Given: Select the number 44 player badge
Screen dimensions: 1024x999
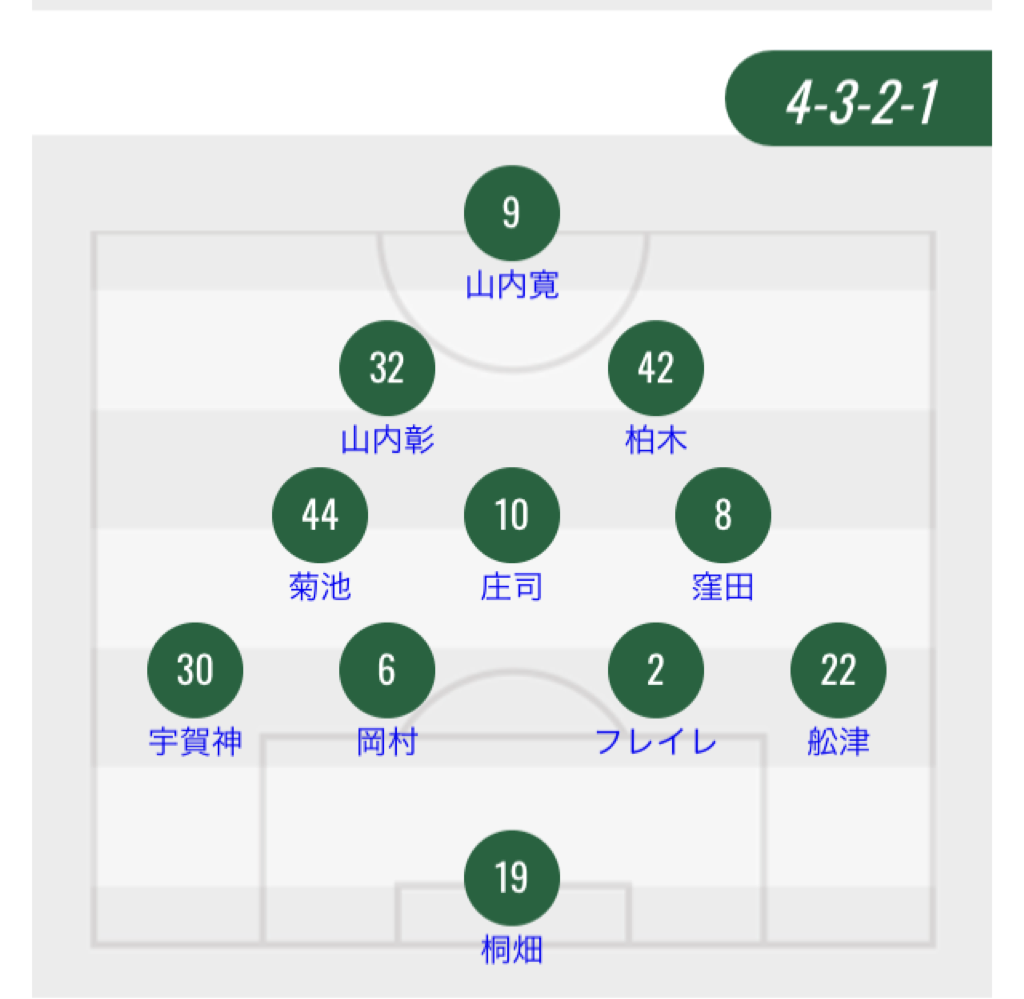Looking at the screenshot, I should [x=320, y=515].
